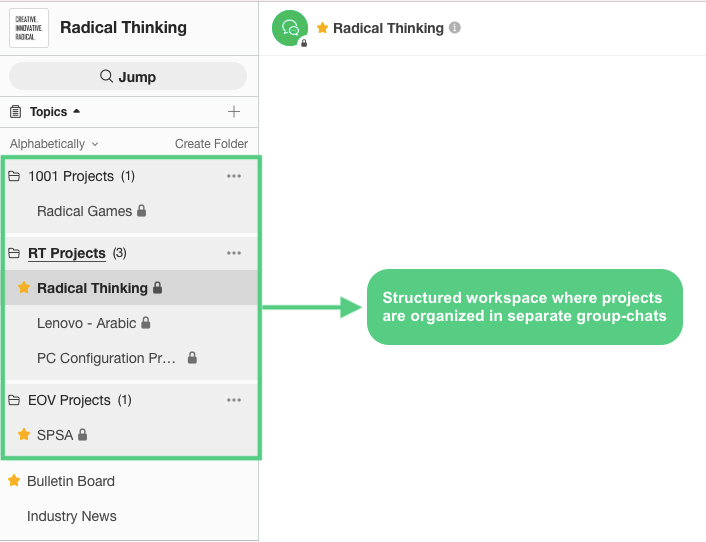Click the Creative Innovative Radical team logo
The image size is (706, 542).
coord(29,28)
